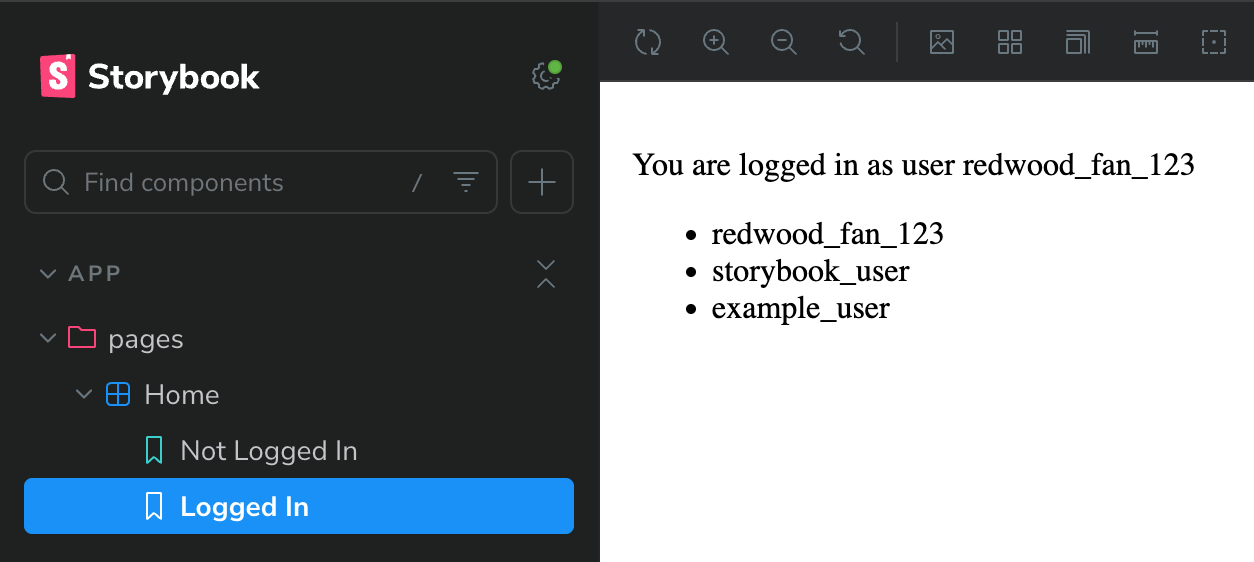This screenshot has width=1254, height=562.
Task: Click the filter icon in search bar
Action: pos(466,182)
